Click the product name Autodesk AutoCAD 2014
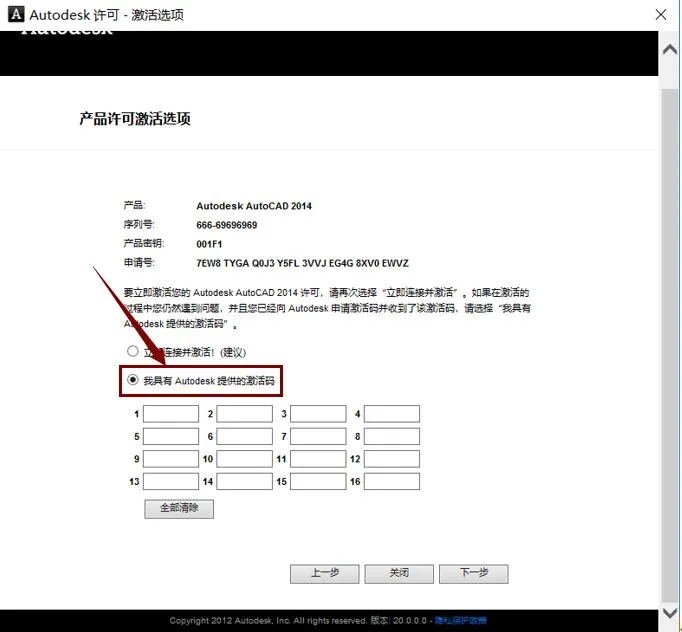The image size is (682, 632). click(x=254, y=206)
